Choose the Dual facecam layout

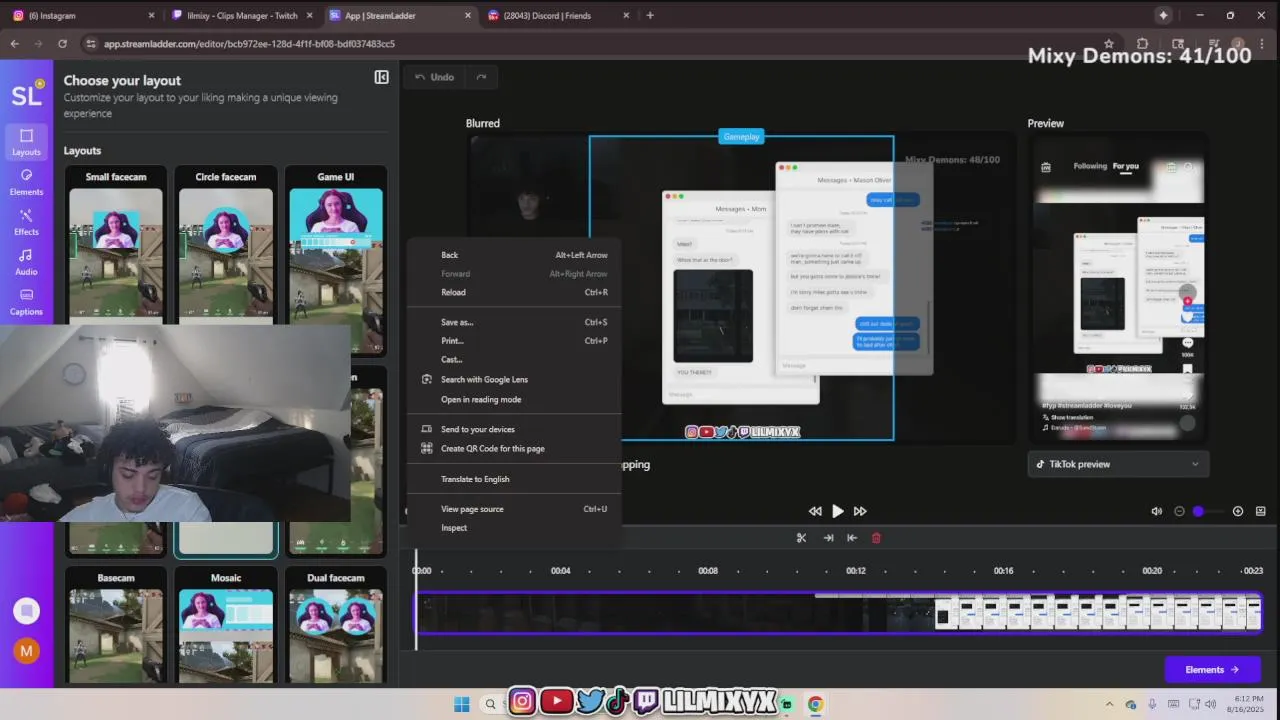[336, 626]
